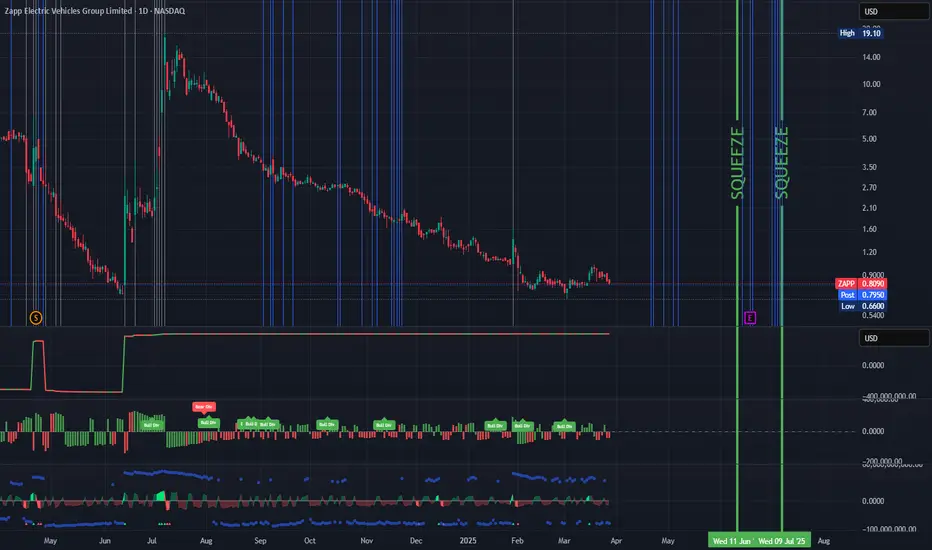Image resolution: width=932 pixels, height=550 pixels.
Task: Click the Jul label on time axis
Action: point(152,540)
